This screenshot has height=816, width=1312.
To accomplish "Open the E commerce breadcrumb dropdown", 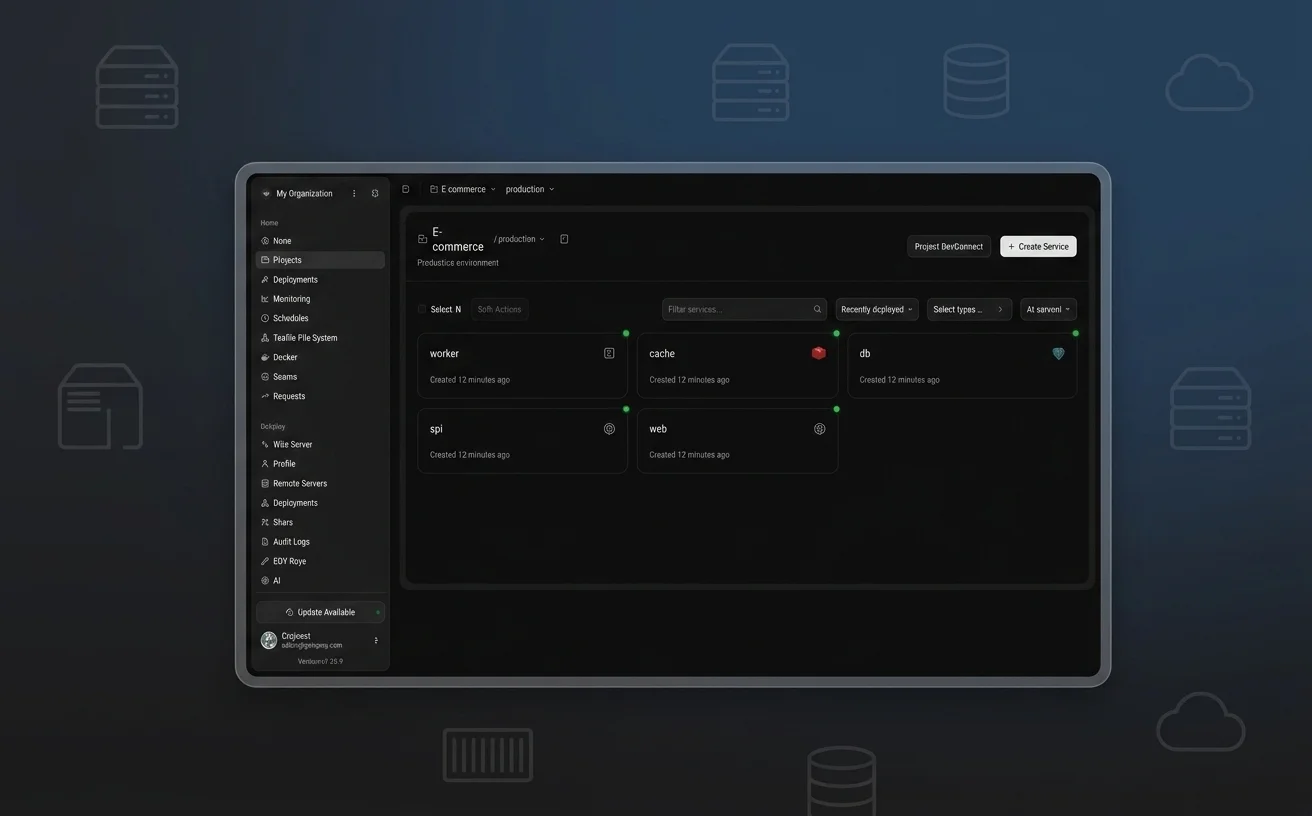I will (x=463, y=189).
